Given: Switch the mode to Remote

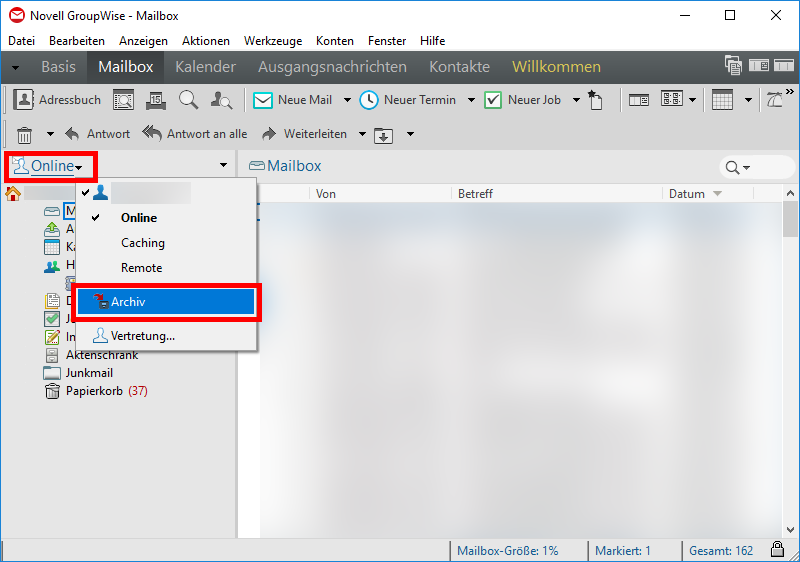Looking at the screenshot, I should tap(166, 268).
